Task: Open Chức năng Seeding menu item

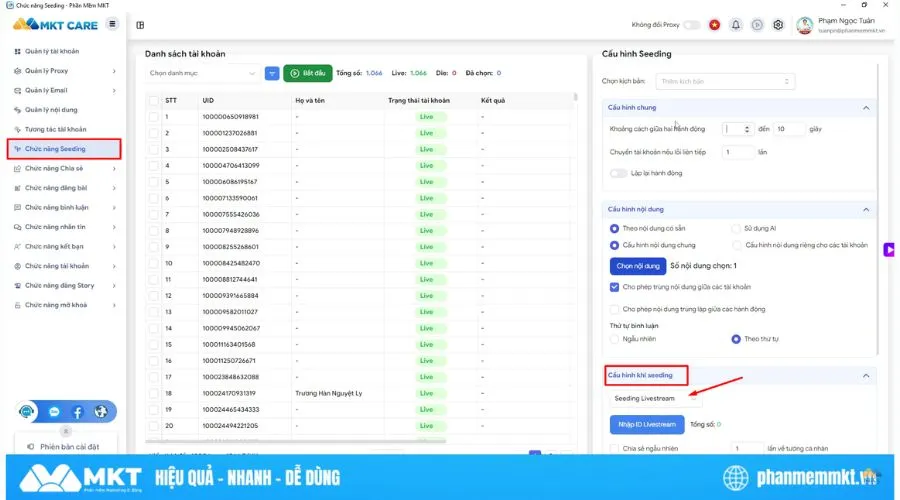Action: coord(64,149)
